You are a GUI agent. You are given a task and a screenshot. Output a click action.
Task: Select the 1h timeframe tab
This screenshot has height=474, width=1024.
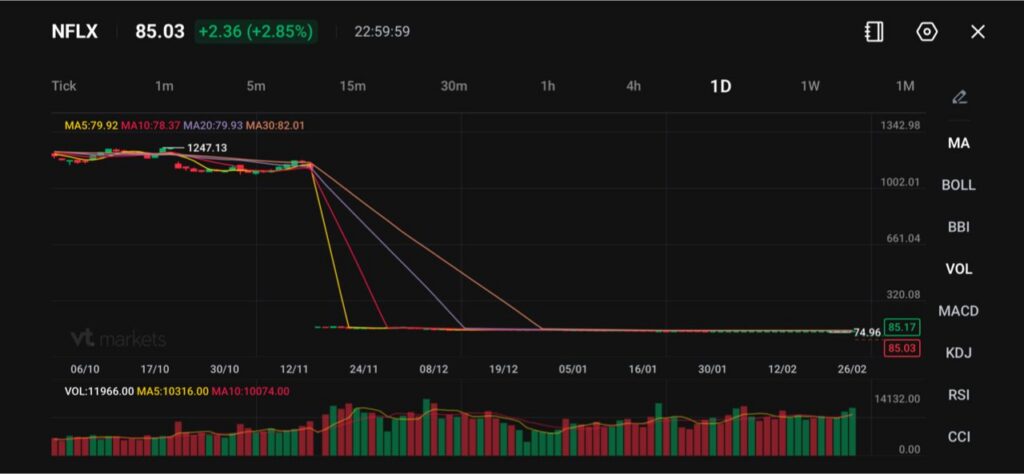click(x=548, y=86)
